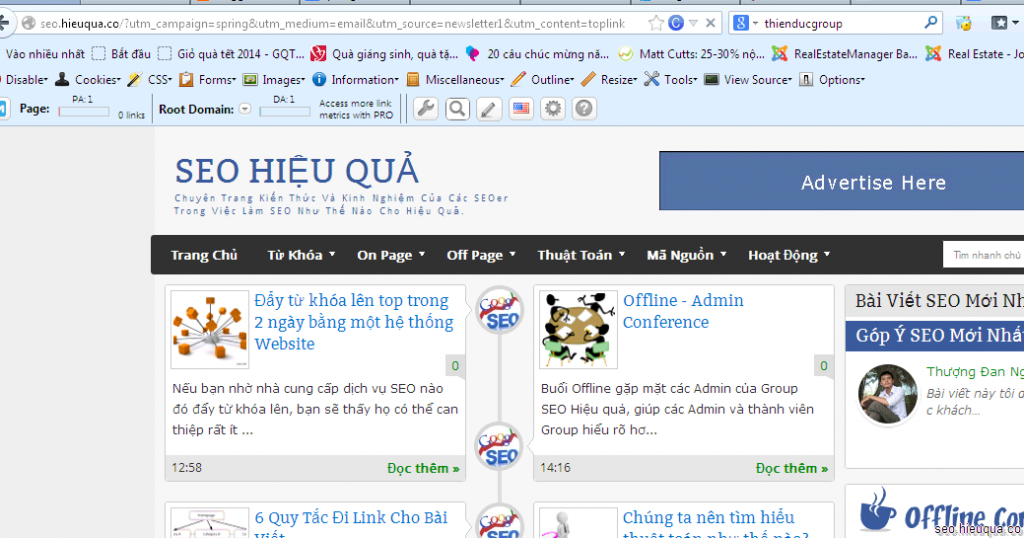Open the Giỏ quà tết 2014 bookmark

[x=232, y=54]
